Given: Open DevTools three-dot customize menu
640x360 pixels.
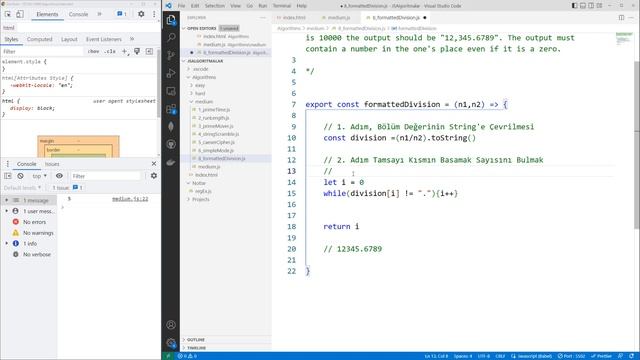Looking at the screenshot, I should click(x=154, y=14).
